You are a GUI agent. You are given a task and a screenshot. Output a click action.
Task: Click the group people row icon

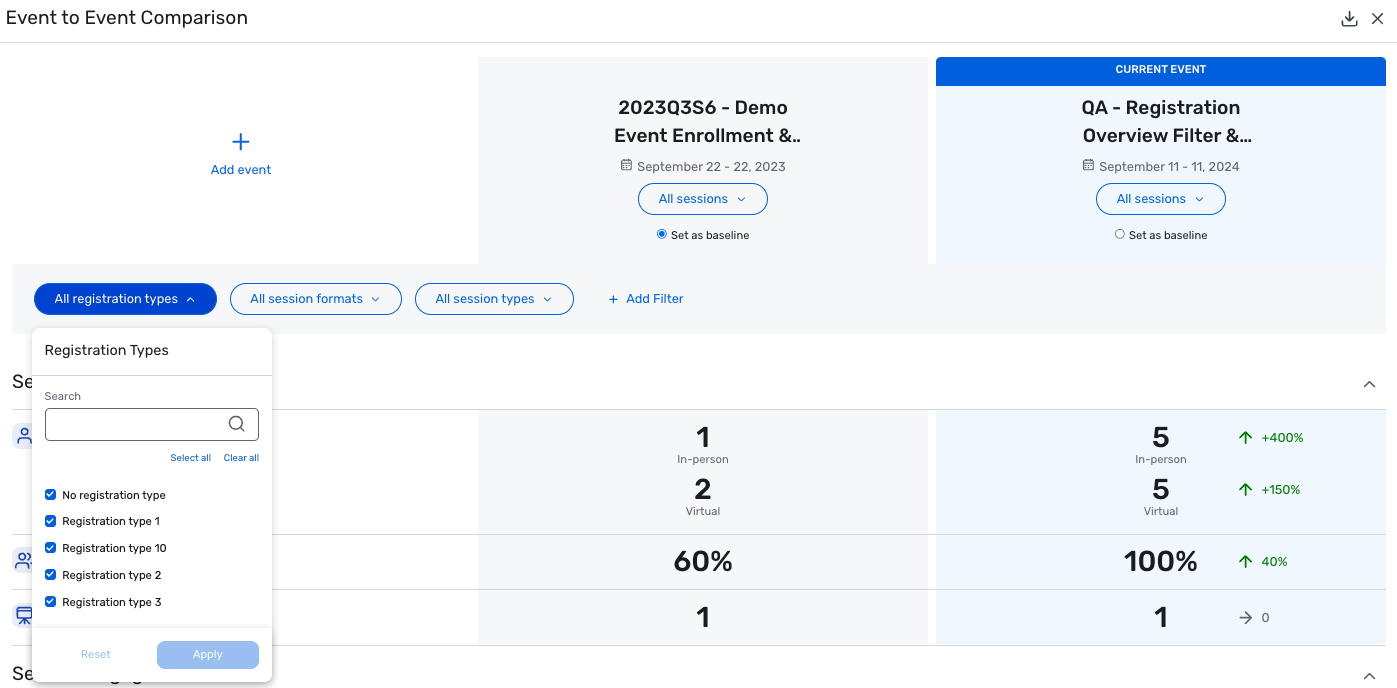tap(23, 561)
